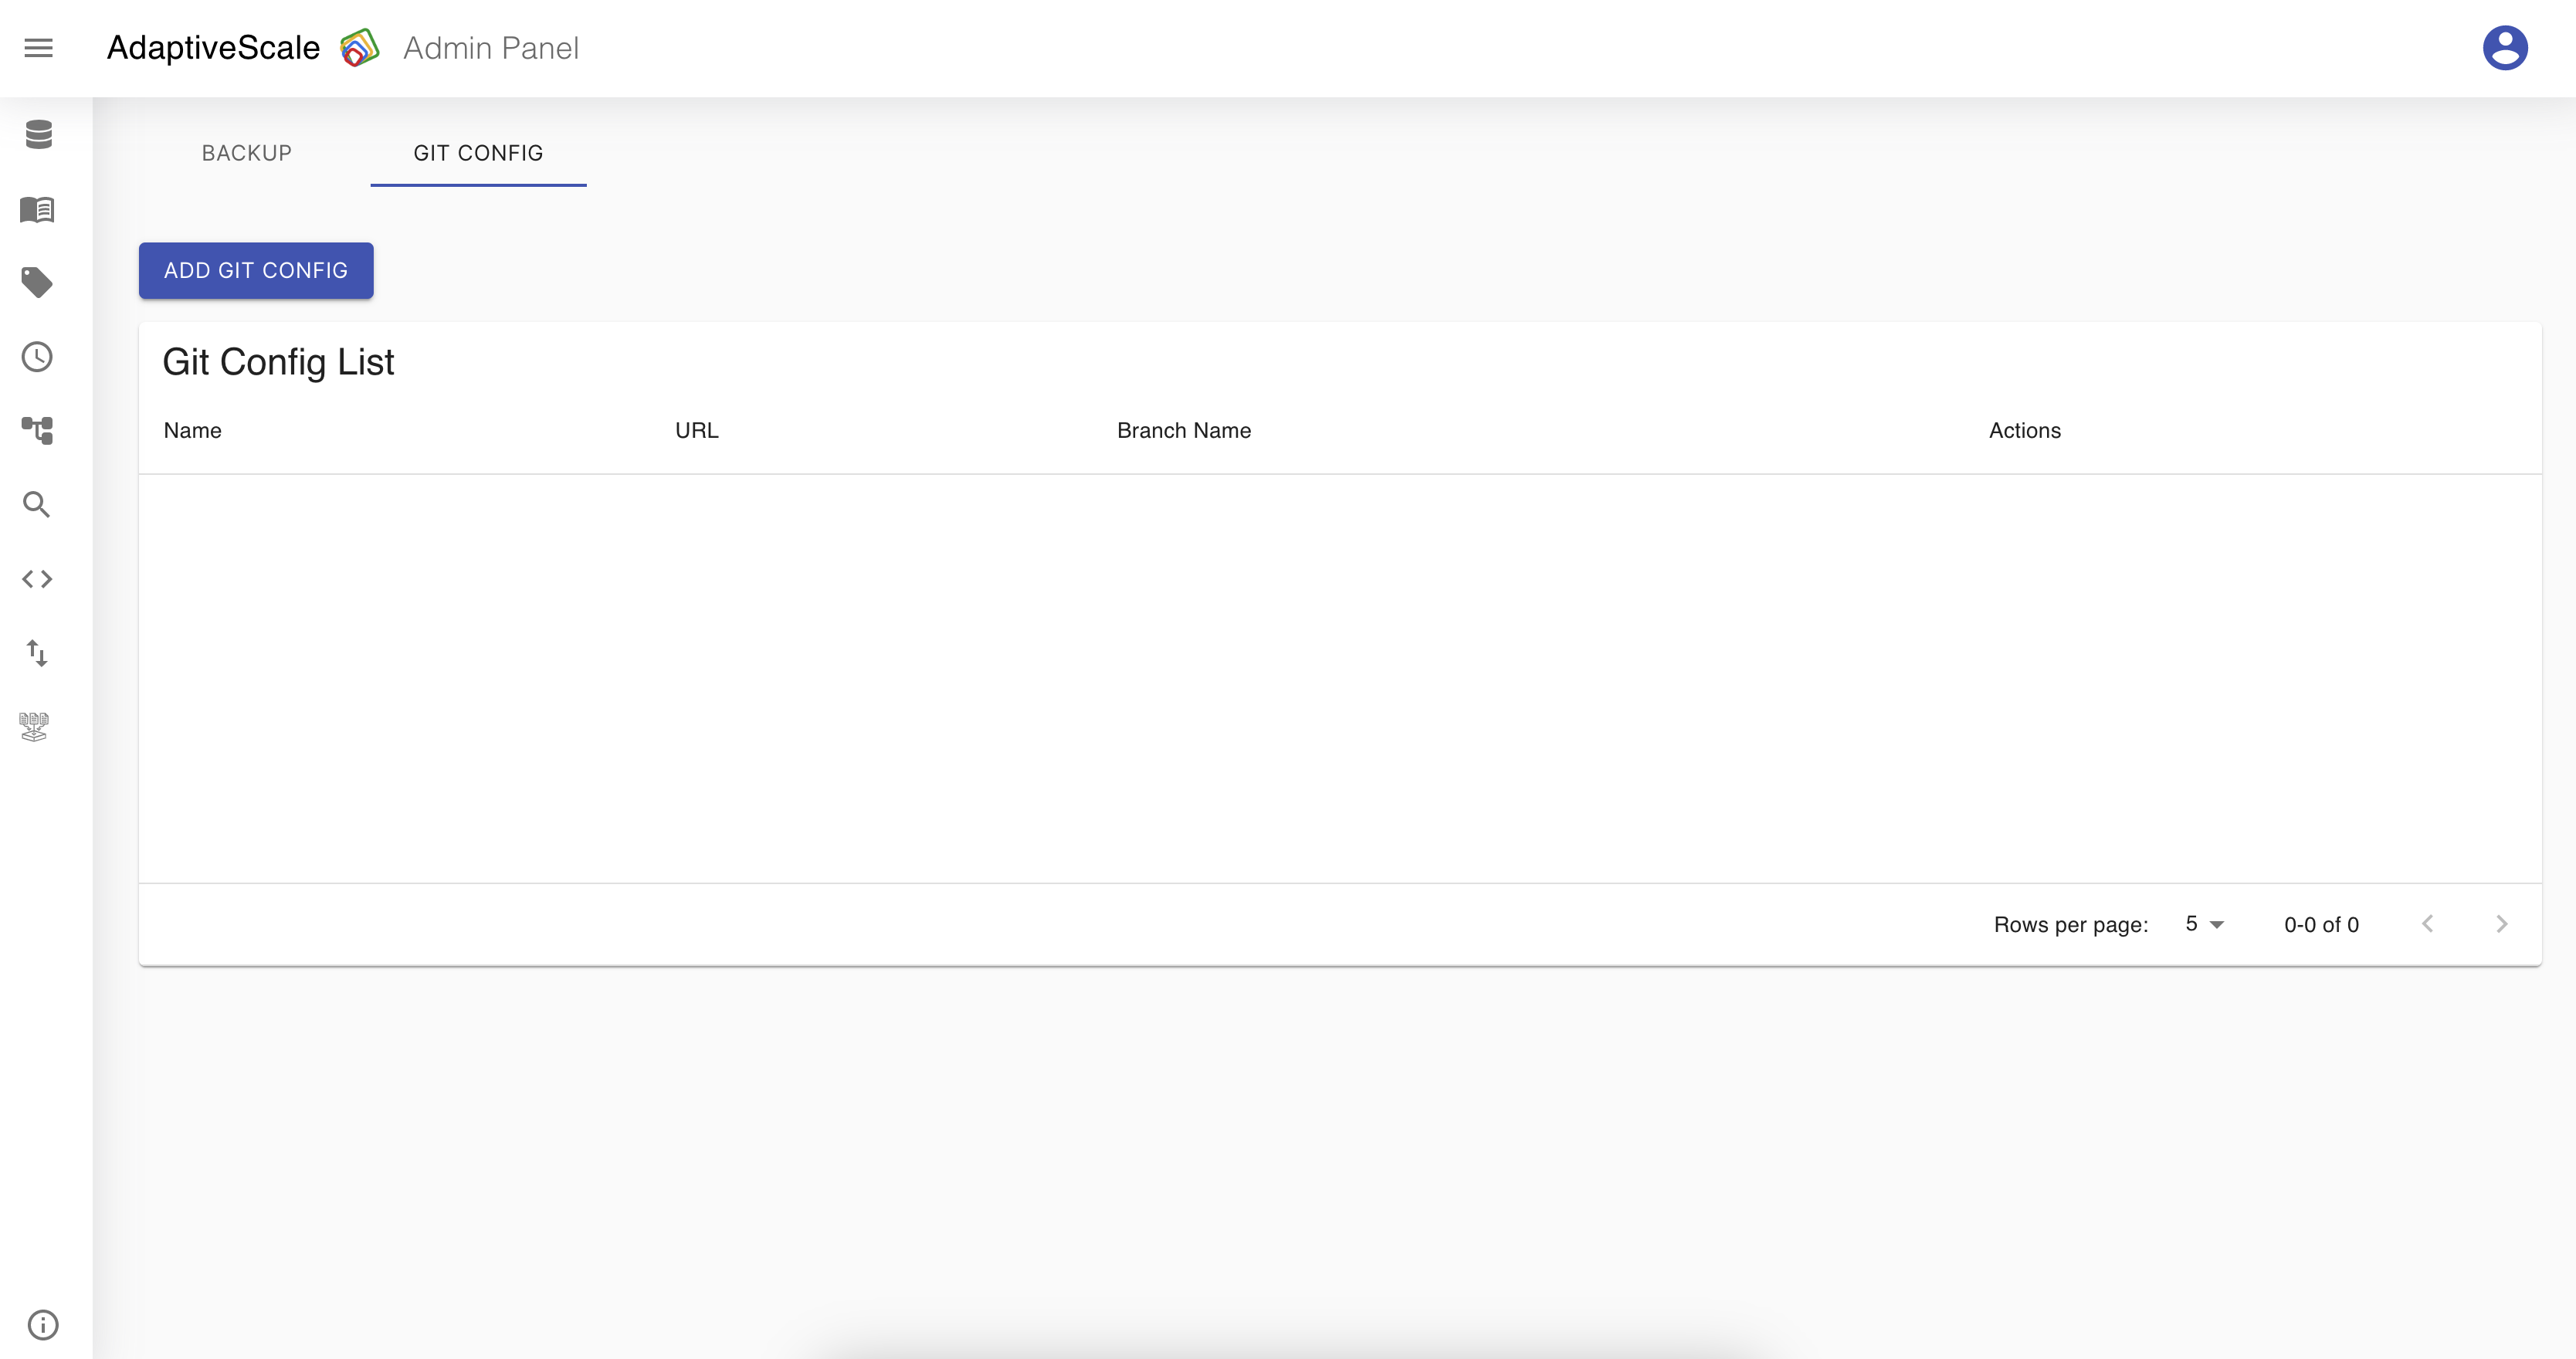
Task: Click the Actions column header
Action: pyautogui.click(x=2025, y=430)
